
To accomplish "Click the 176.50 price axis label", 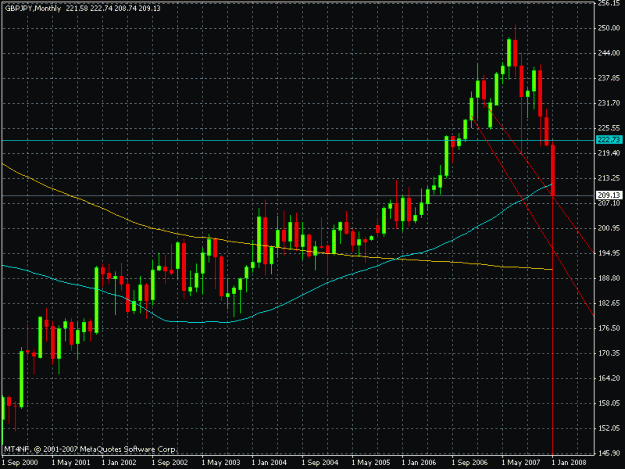I will coord(609,328).
